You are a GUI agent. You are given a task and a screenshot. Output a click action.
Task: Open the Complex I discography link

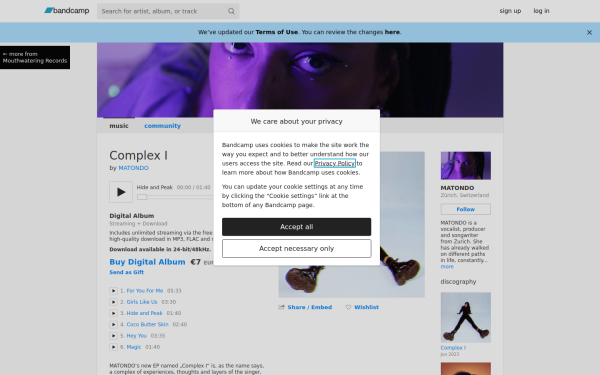coord(453,348)
